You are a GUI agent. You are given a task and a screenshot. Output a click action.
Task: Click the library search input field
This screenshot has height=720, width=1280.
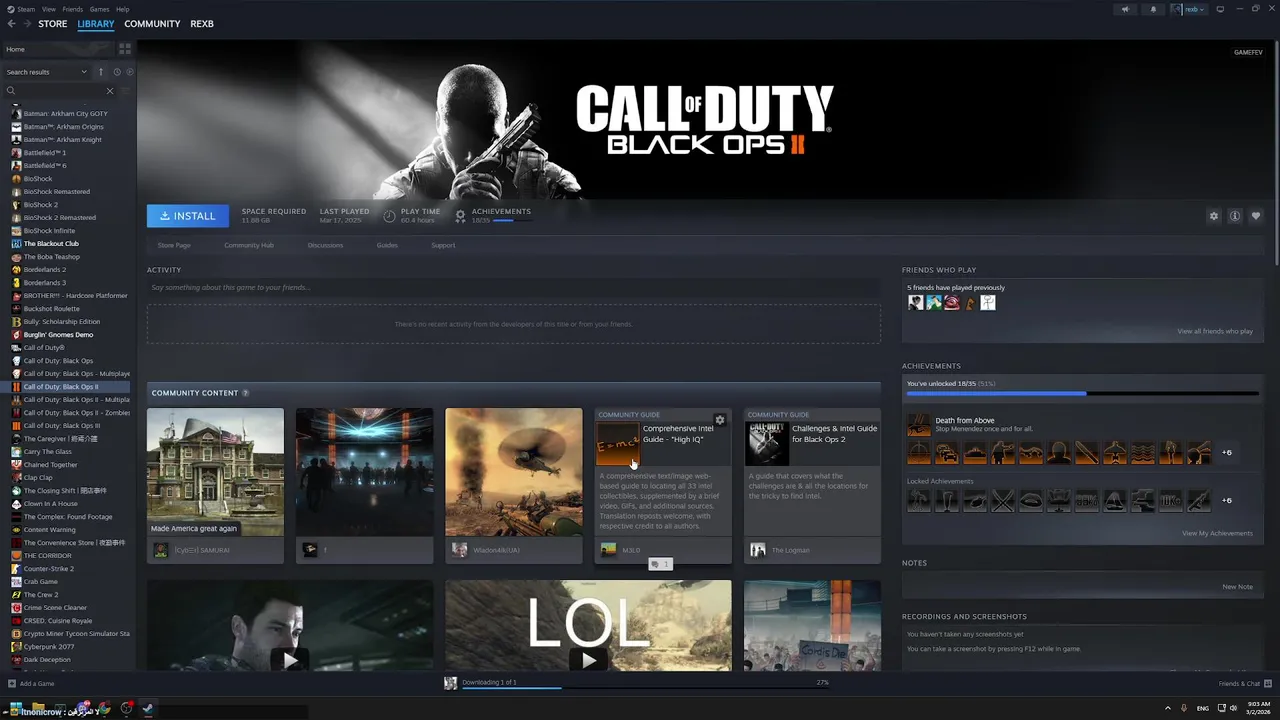(60, 91)
